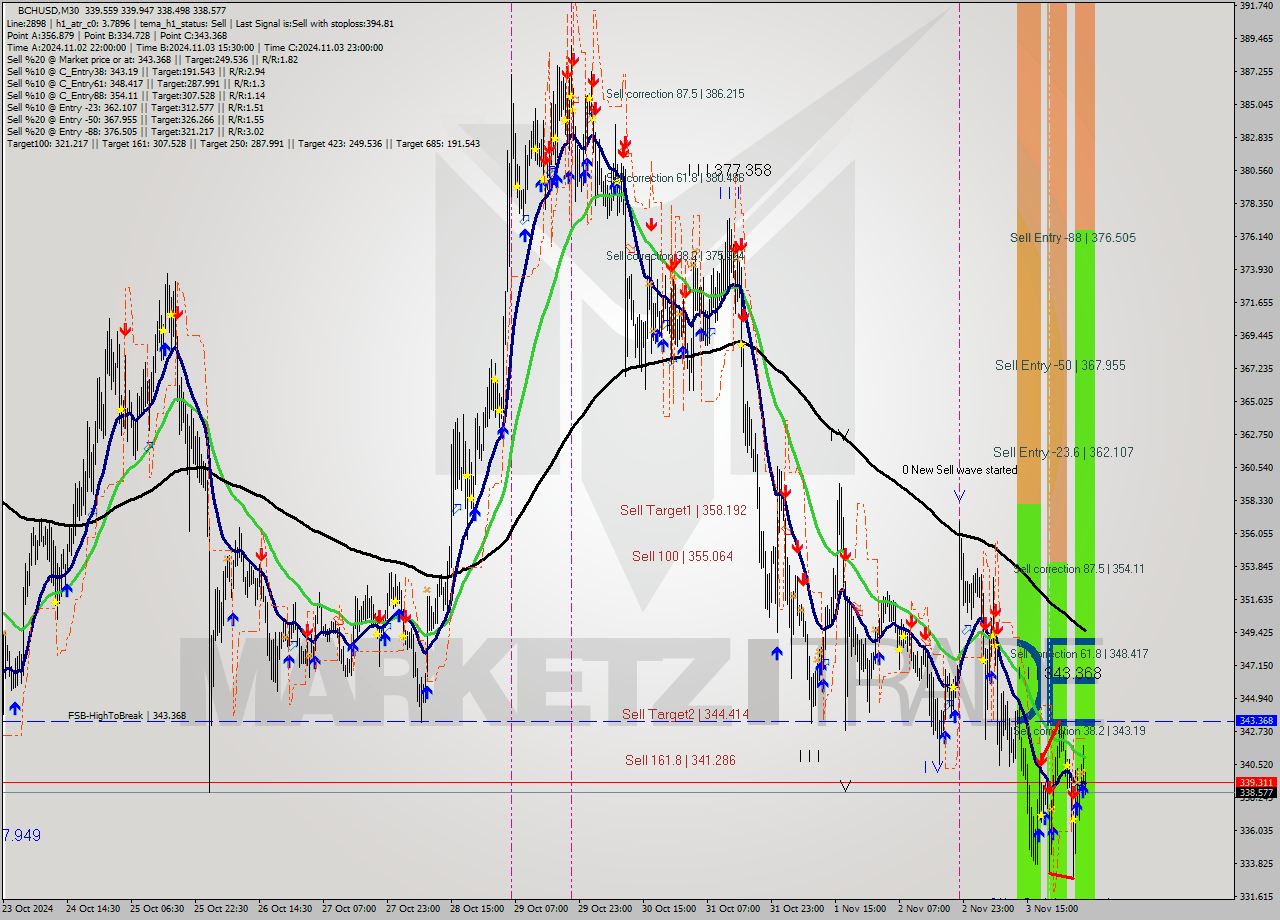The width and height of the screenshot is (1280, 920).
Task: Select the '| | | 377.358' wave label
Action: pyautogui.click(x=730, y=170)
